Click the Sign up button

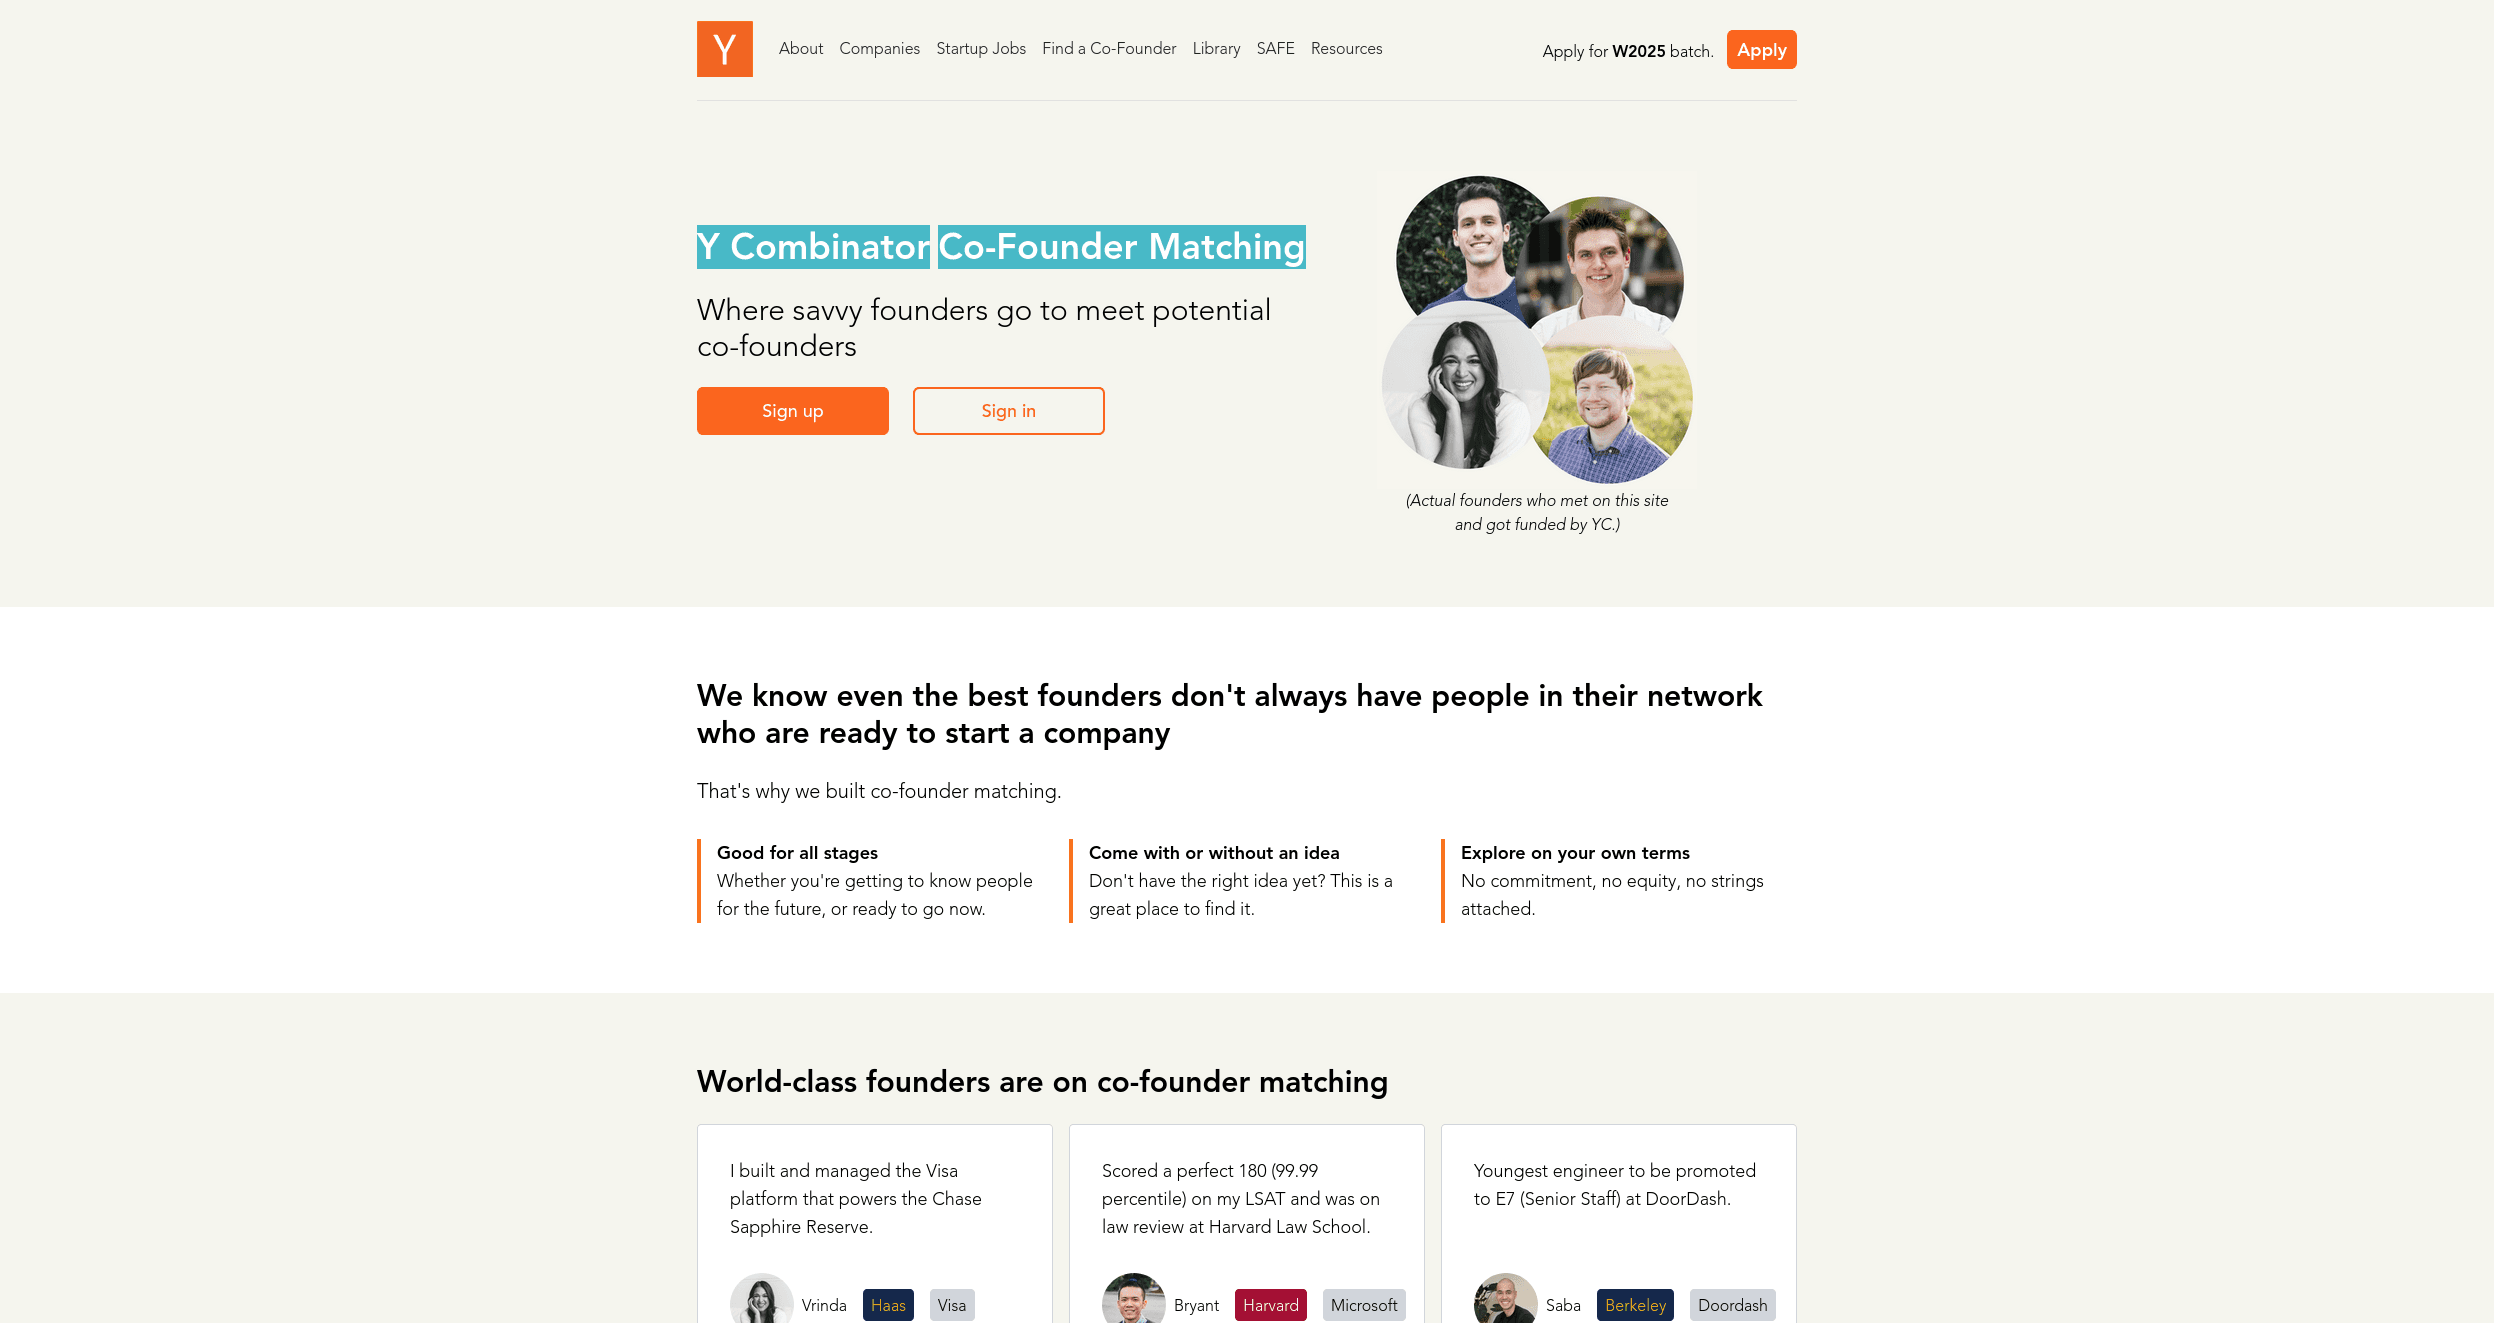click(793, 411)
